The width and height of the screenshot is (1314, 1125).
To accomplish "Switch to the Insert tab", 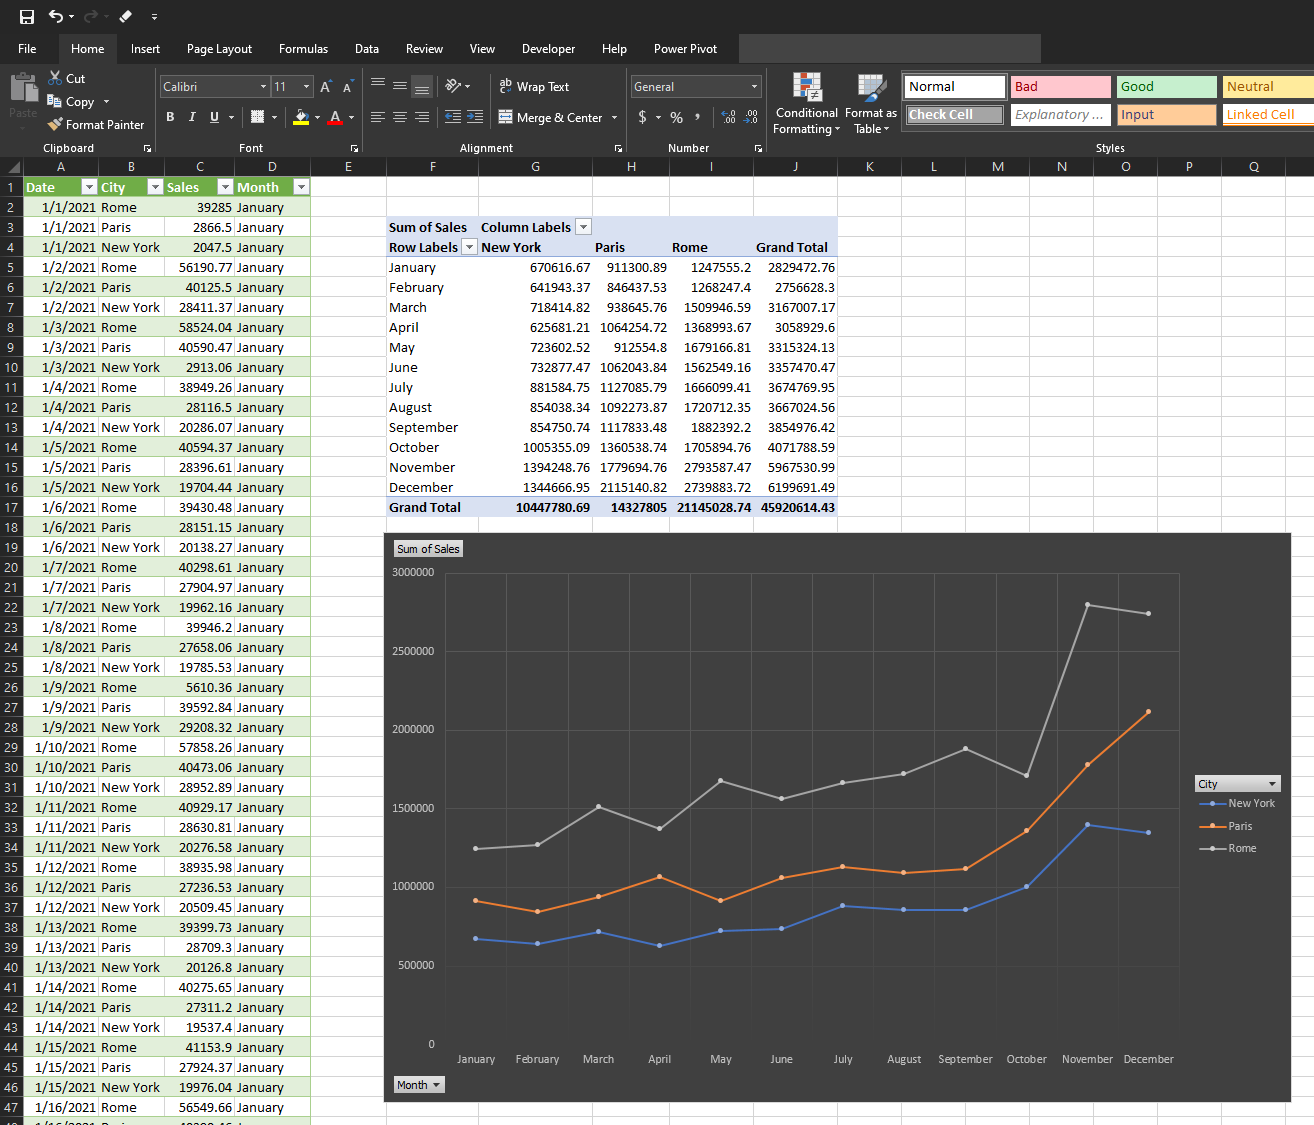I will [145, 48].
